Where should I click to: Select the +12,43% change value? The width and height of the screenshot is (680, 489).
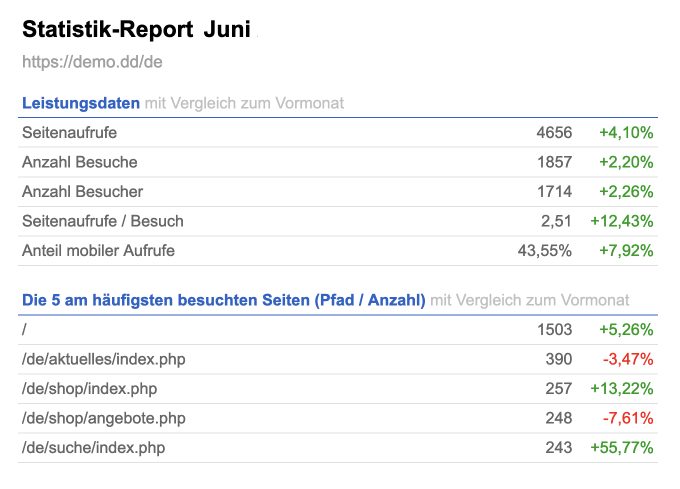point(622,221)
